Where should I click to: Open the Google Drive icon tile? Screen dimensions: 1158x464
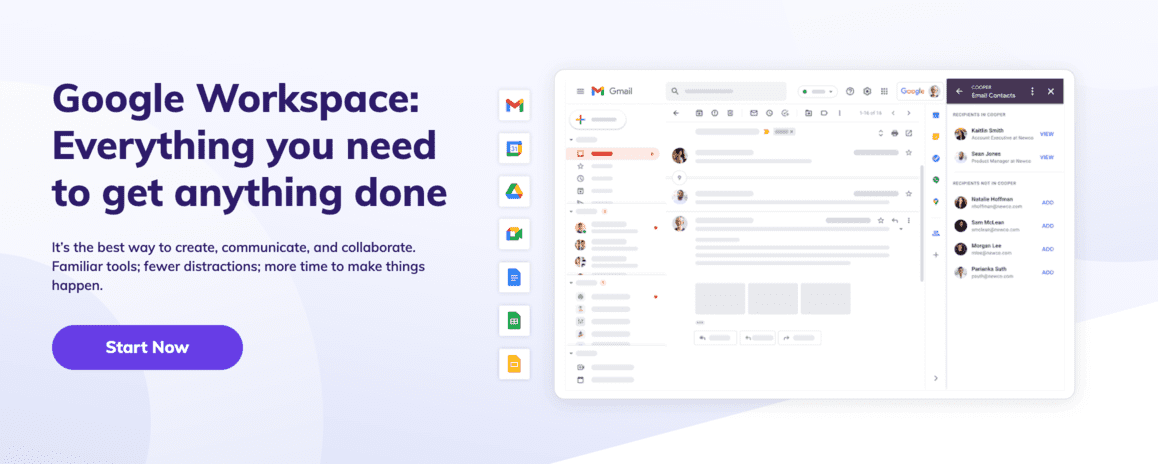click(x=514, y=191)
